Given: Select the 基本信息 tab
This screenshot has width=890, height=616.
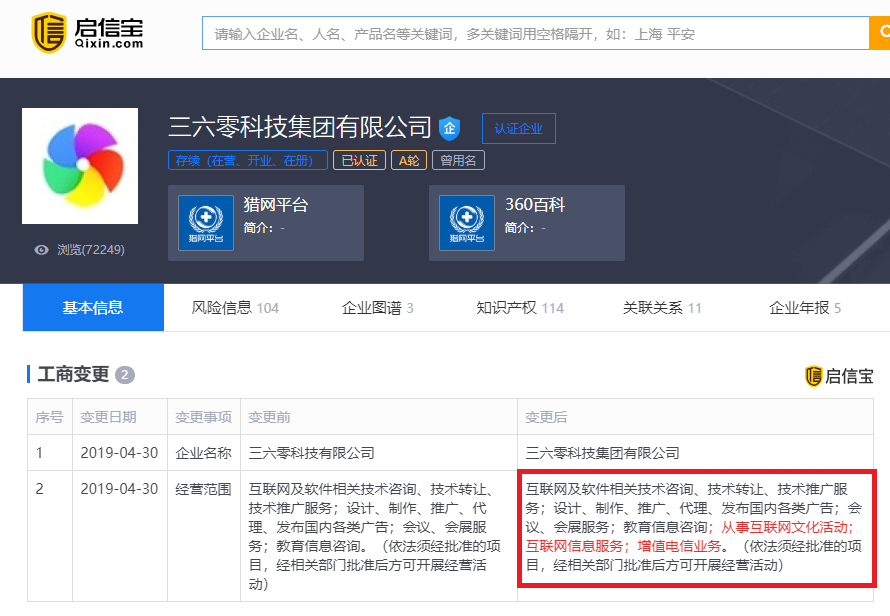Looking at the screenshot, I should tap(93, 307).
